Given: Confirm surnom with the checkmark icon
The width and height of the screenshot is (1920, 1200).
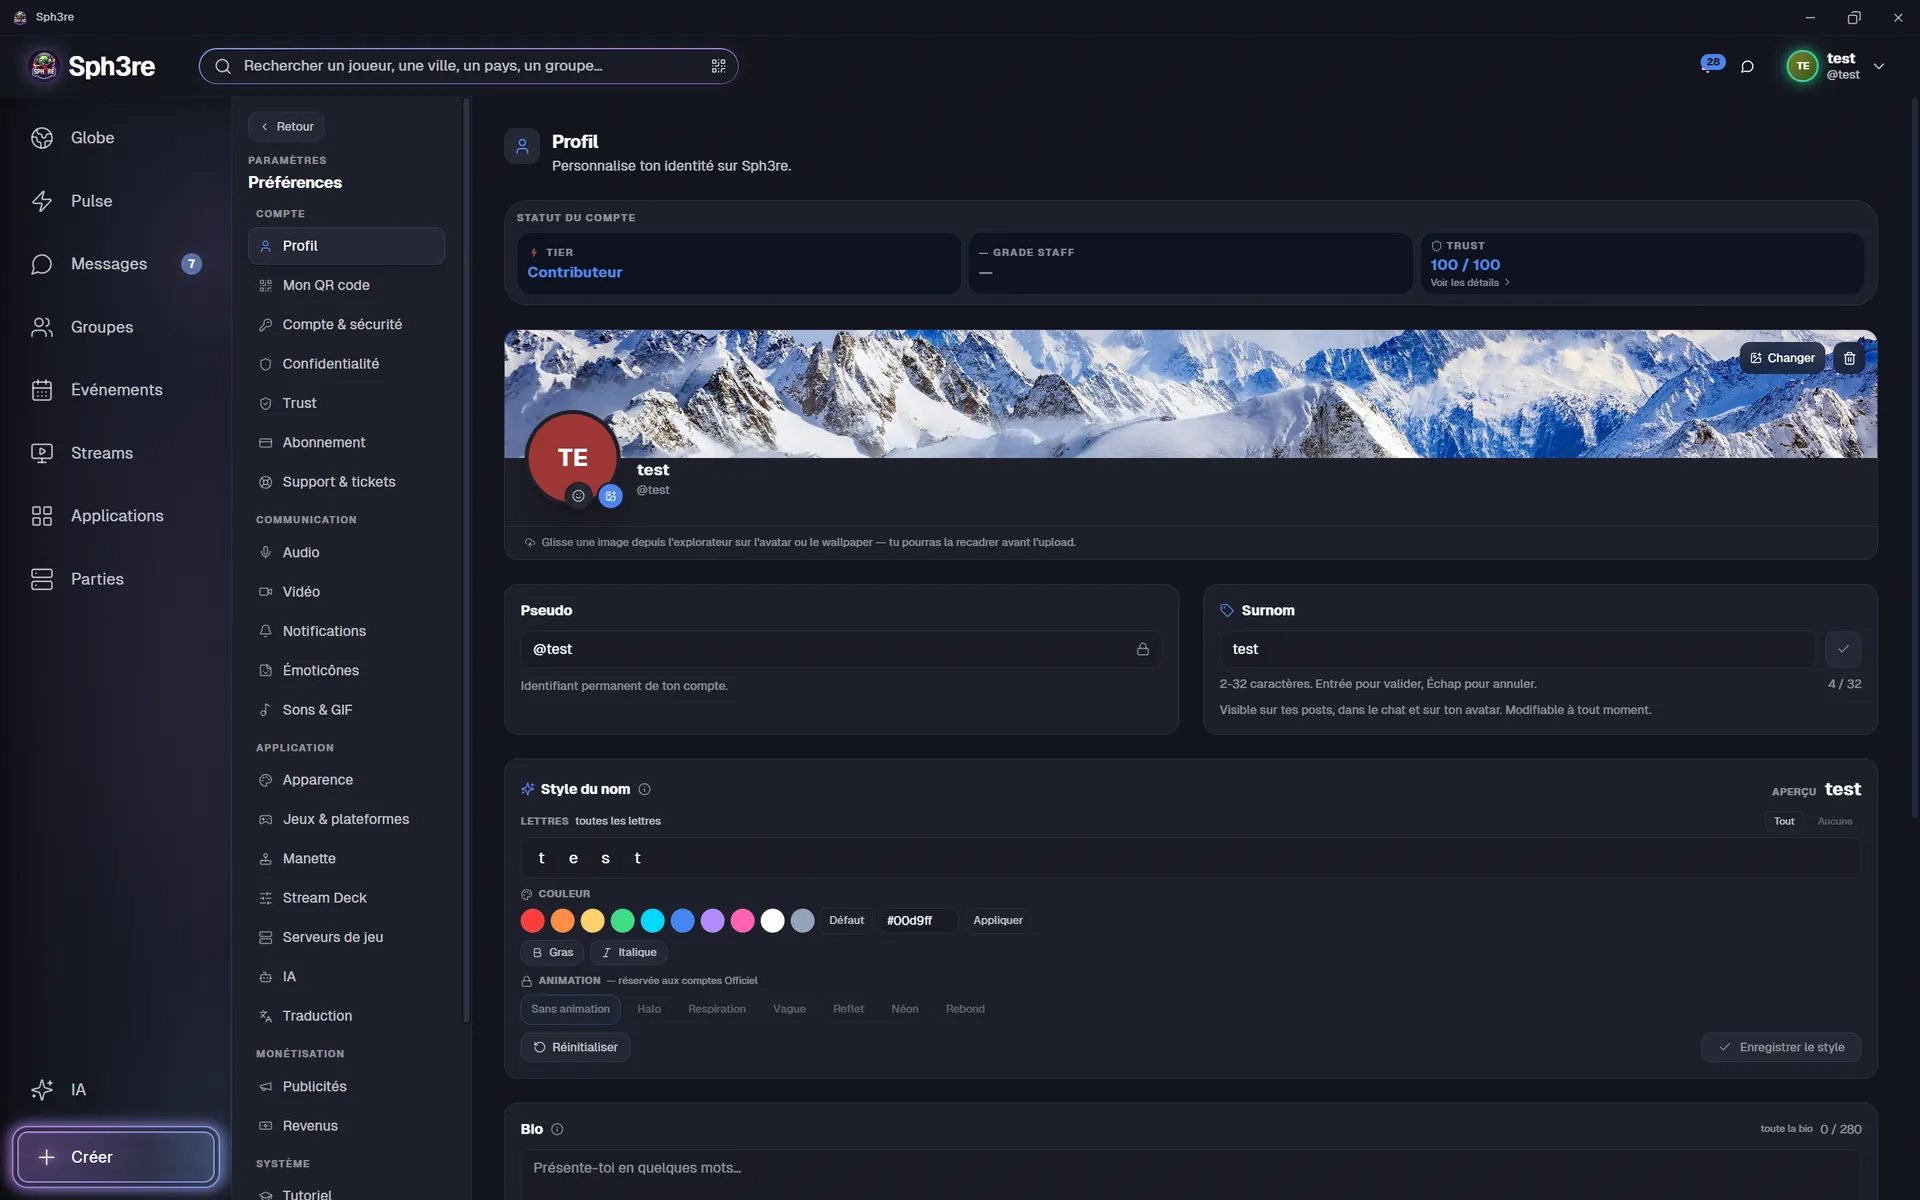Looking at the screenshot, I should (x=1843, y=649).
